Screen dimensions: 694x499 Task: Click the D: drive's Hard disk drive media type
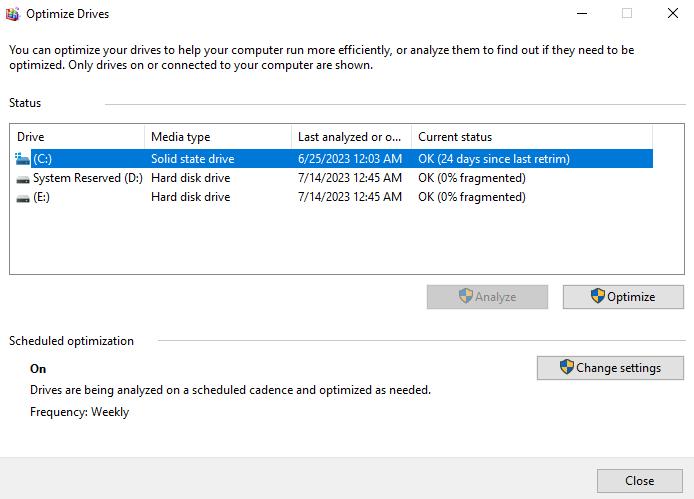(190, 178)
